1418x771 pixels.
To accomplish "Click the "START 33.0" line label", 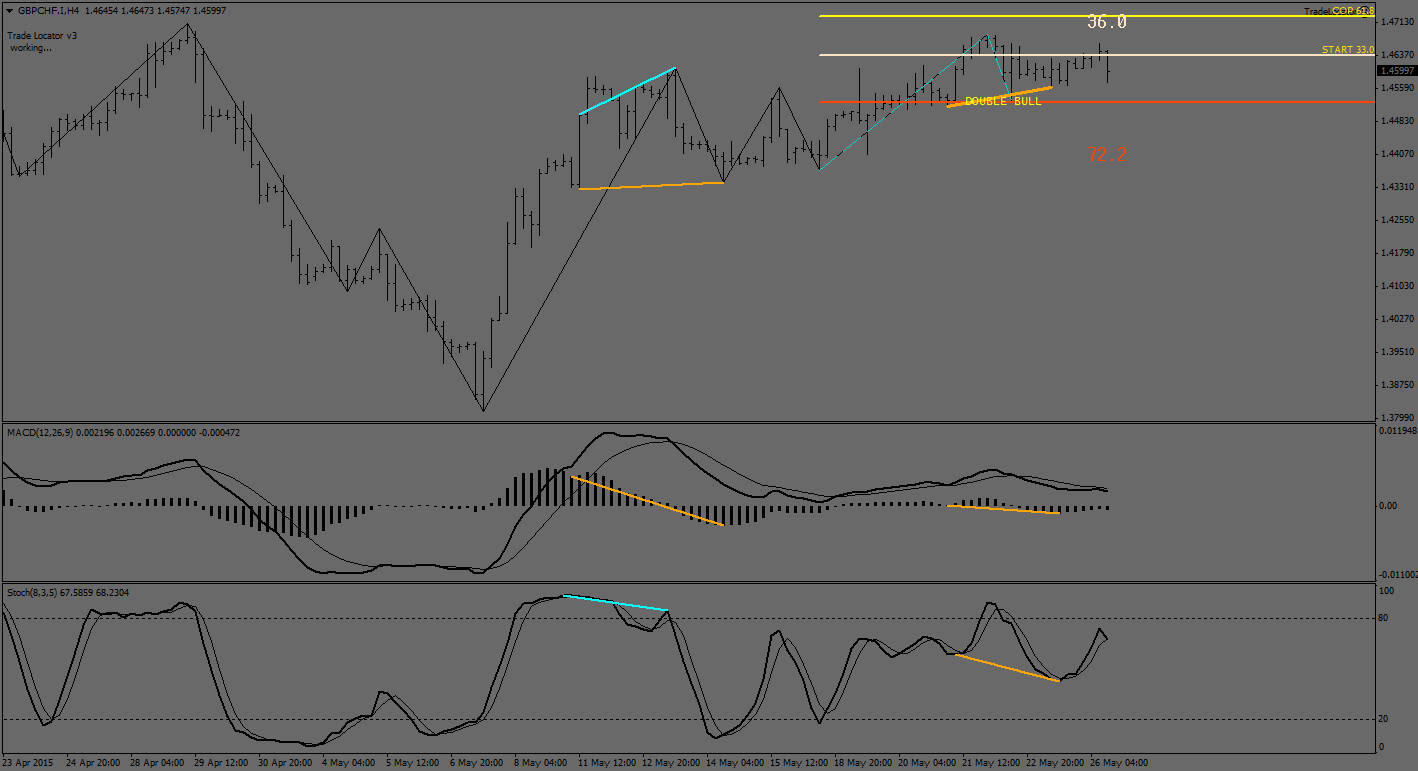I will (x=1347, y=49).
